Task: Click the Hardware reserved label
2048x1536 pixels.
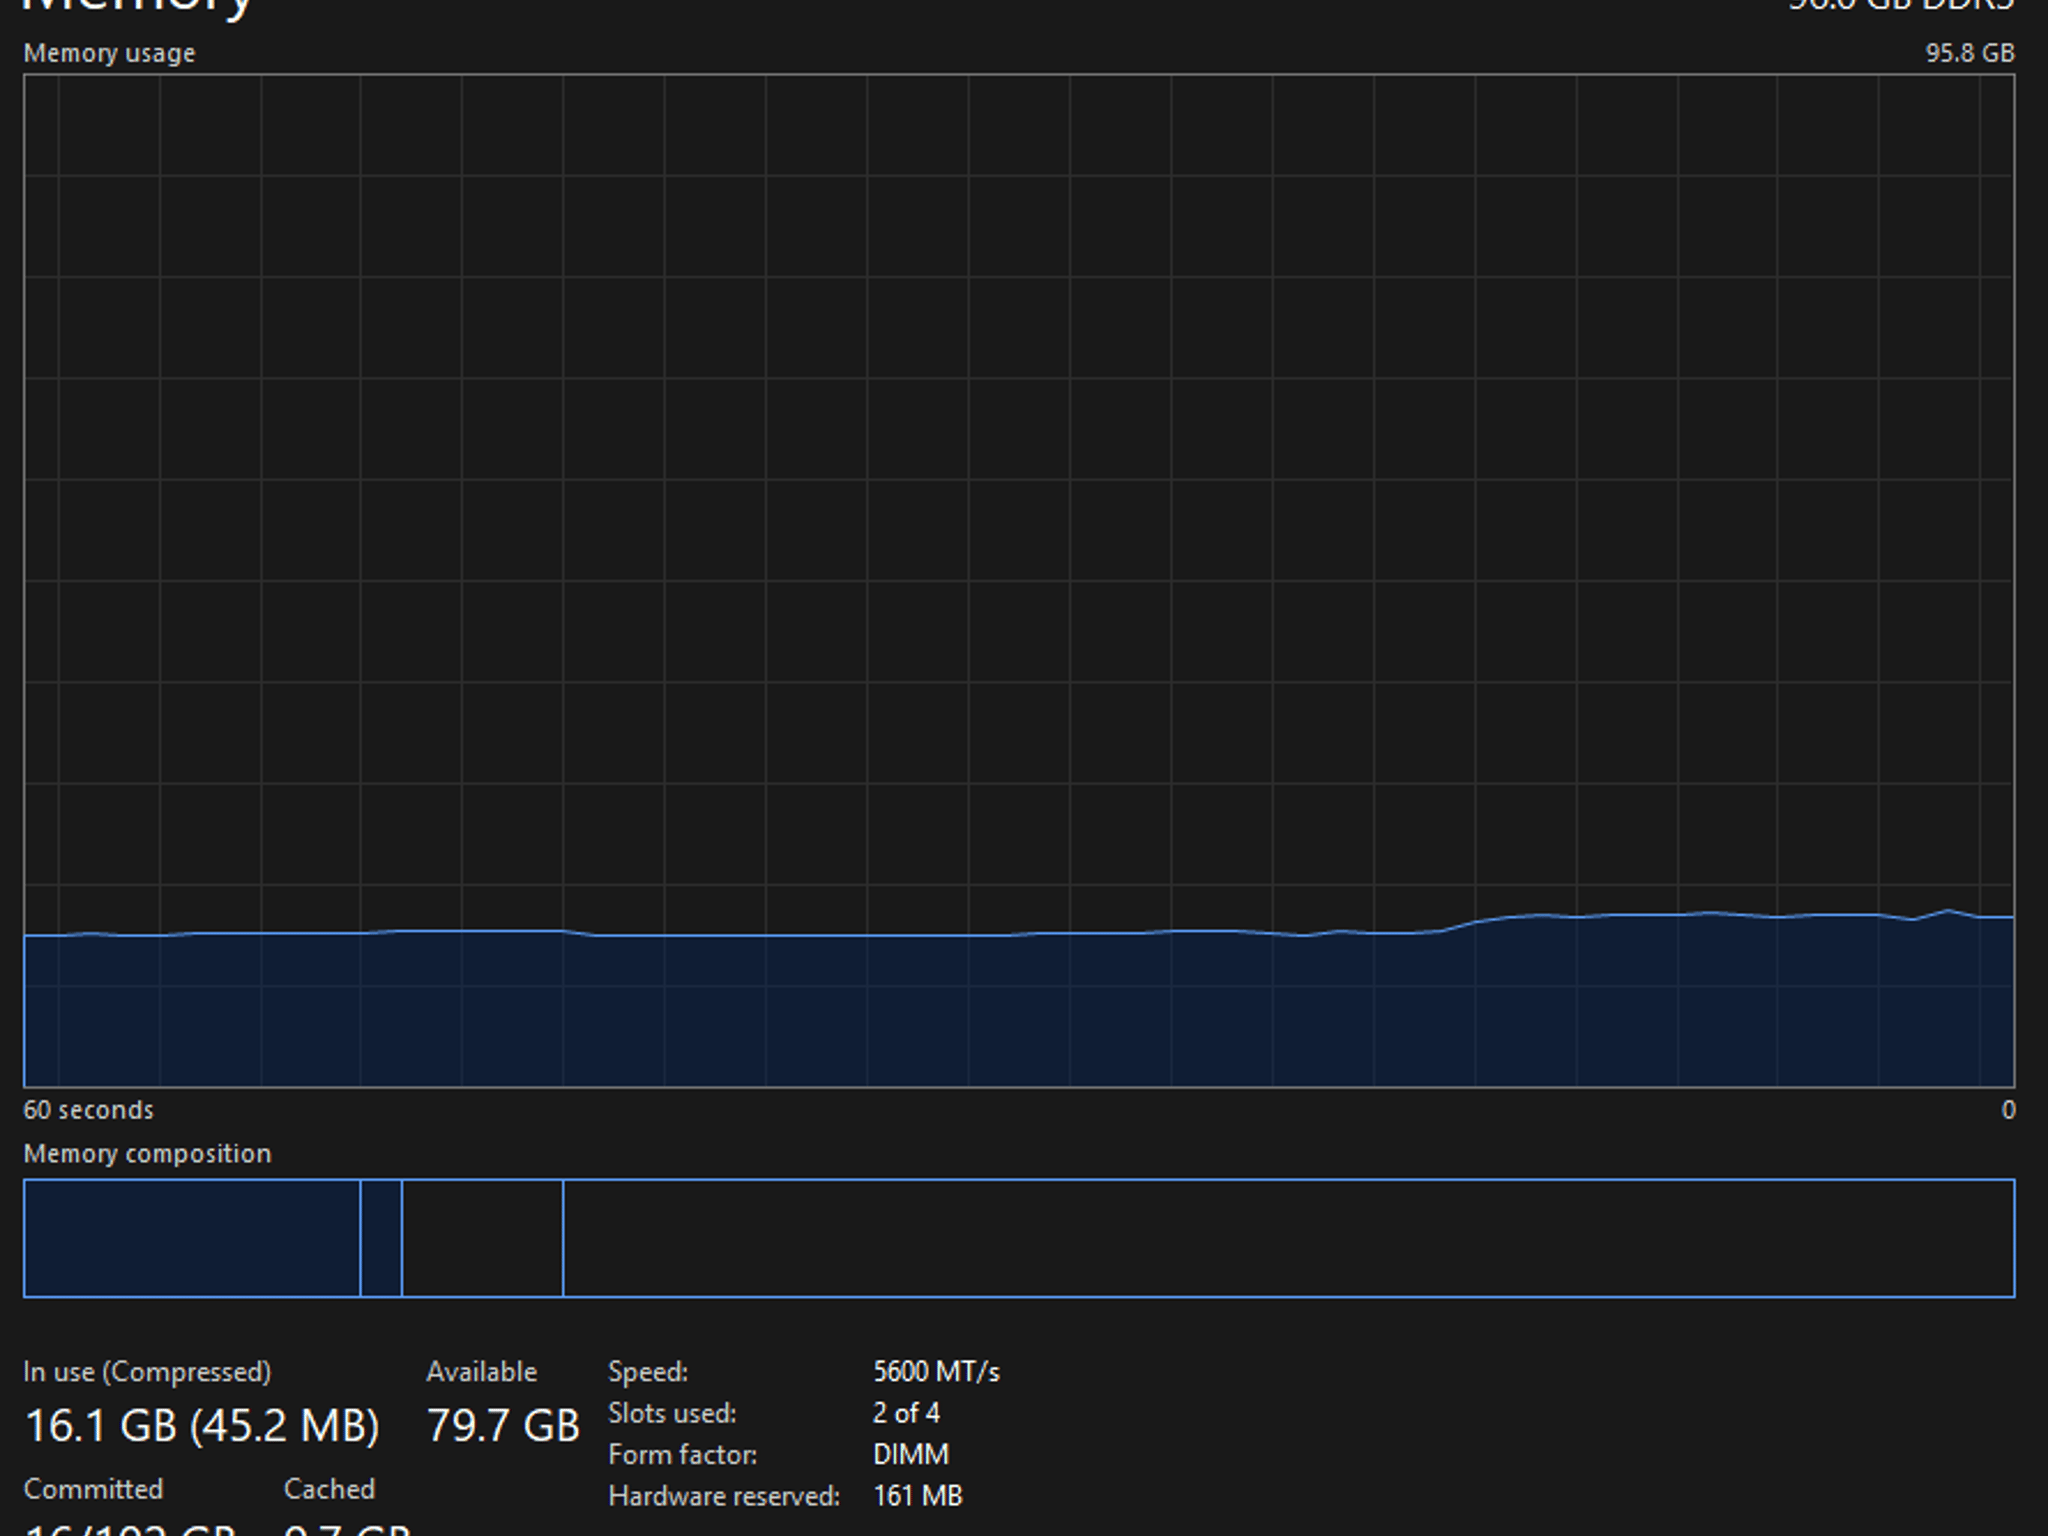Action: (x=724, y=1496)
